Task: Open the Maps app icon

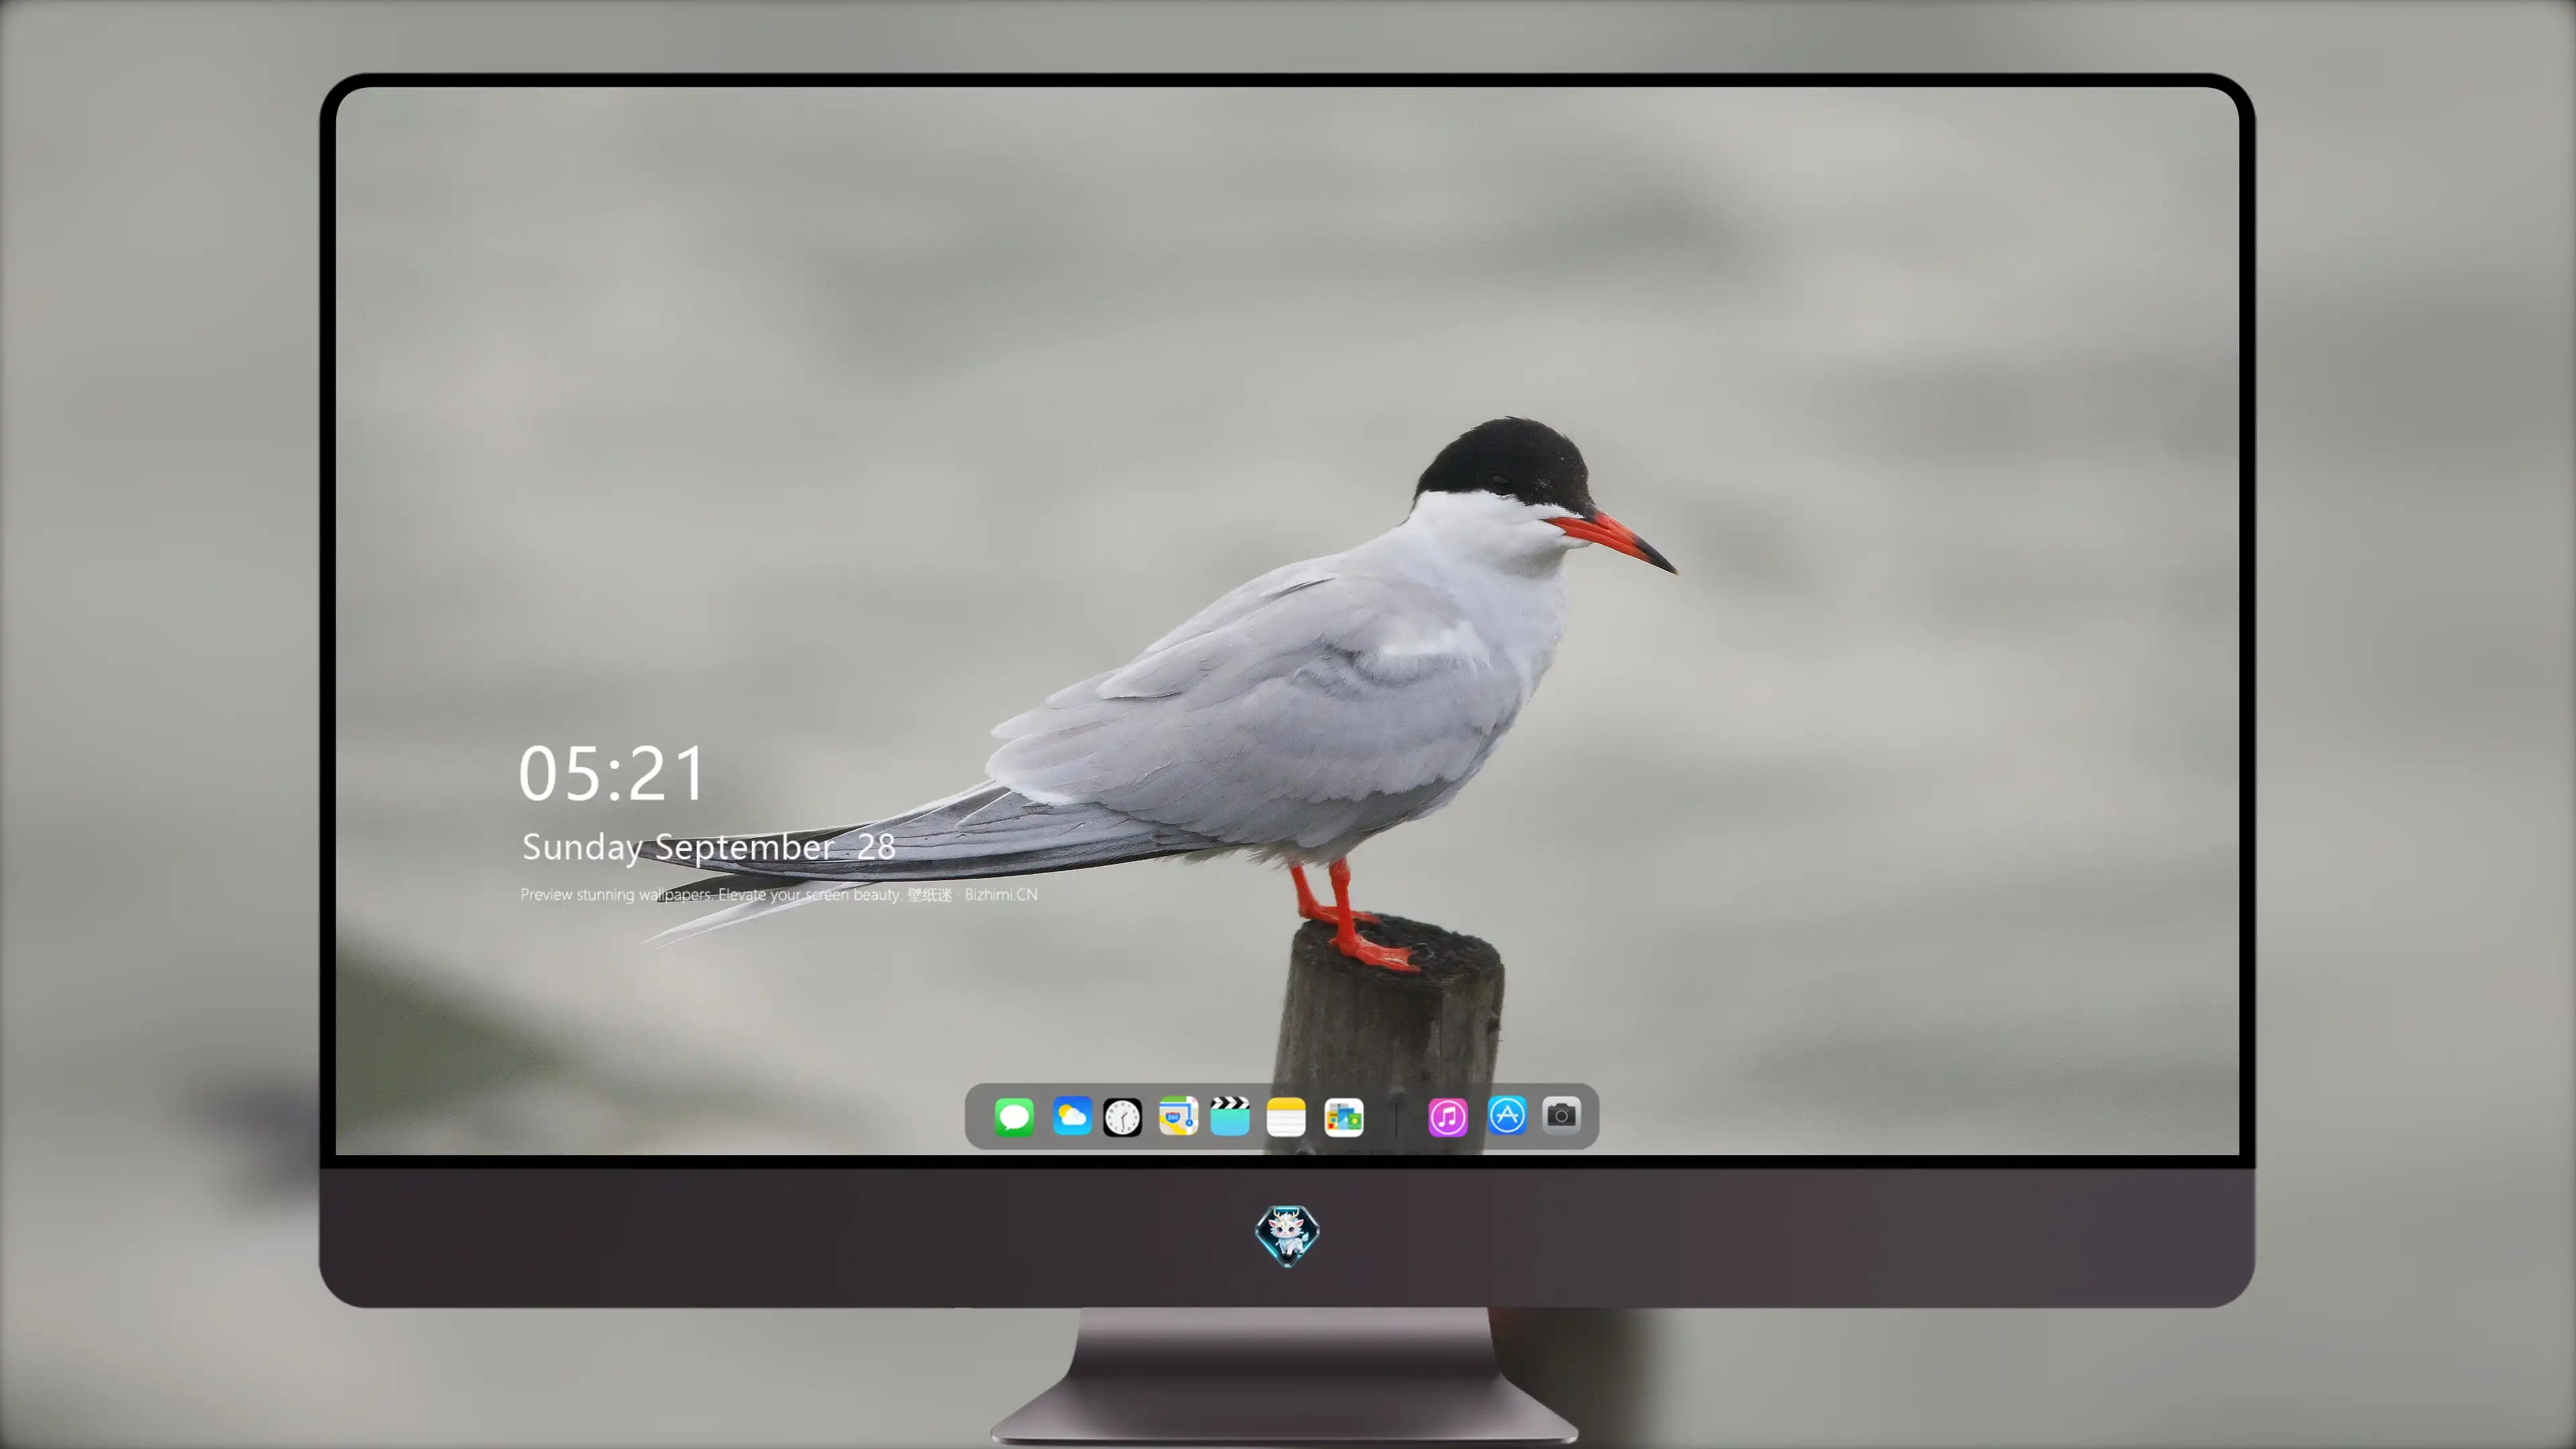Action: click(x=1178, y=1116)
